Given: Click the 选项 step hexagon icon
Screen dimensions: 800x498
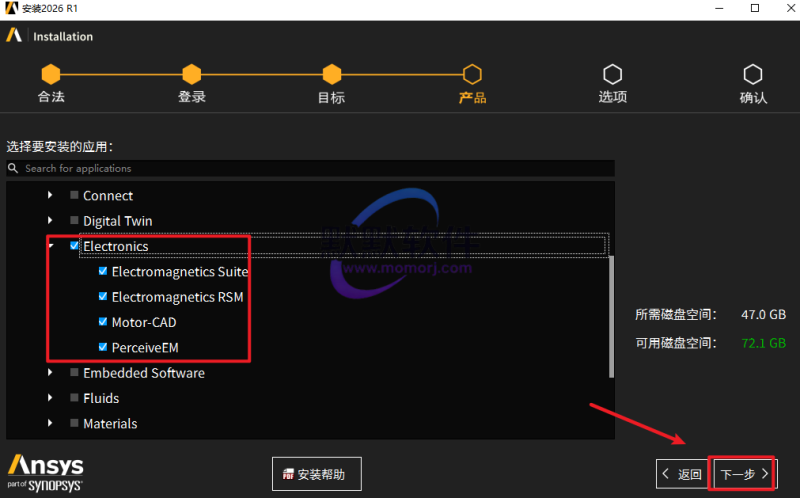Looking at the screenshot, I should click(x=612, y=75).
